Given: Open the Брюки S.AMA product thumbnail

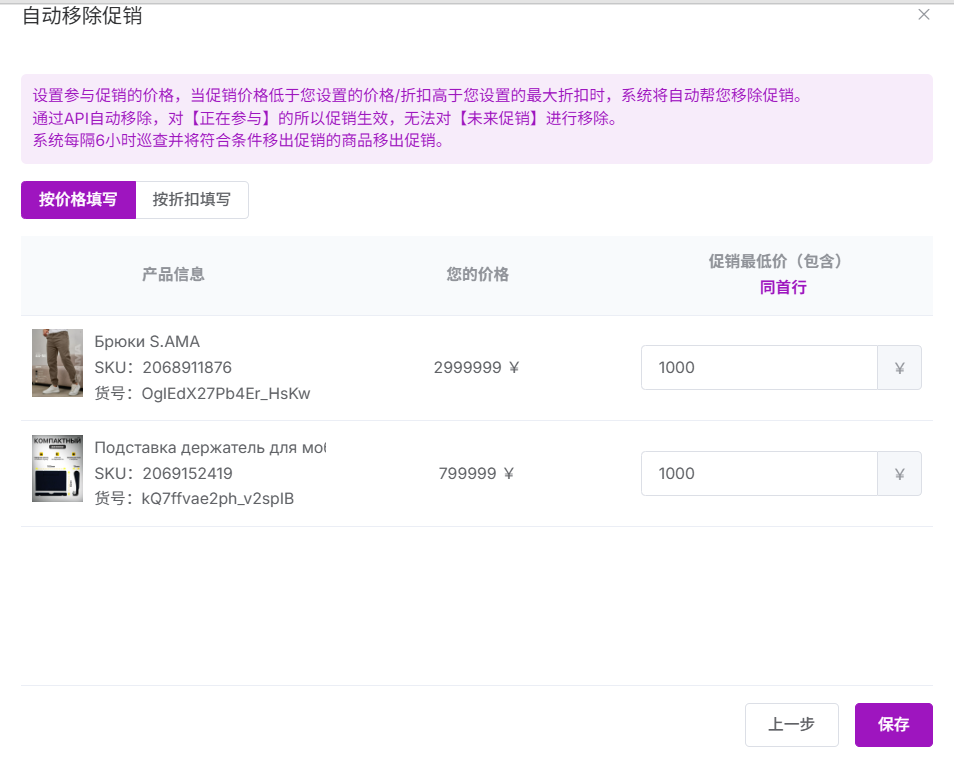Looking at the screenshot, I should coord(57,363).
